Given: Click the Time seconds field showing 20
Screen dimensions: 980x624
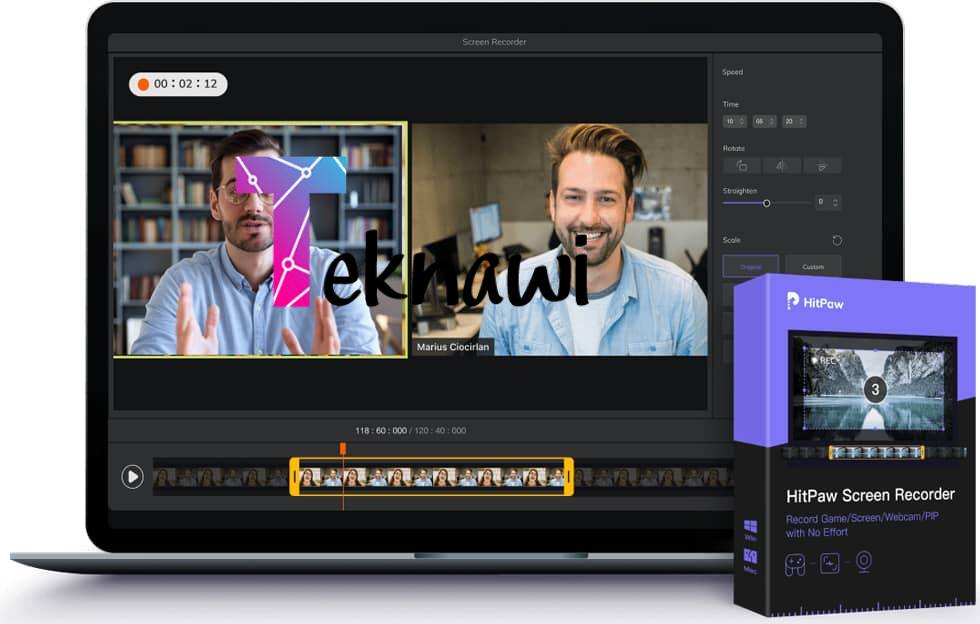Looking at the screenshot, I should [794, 121].
